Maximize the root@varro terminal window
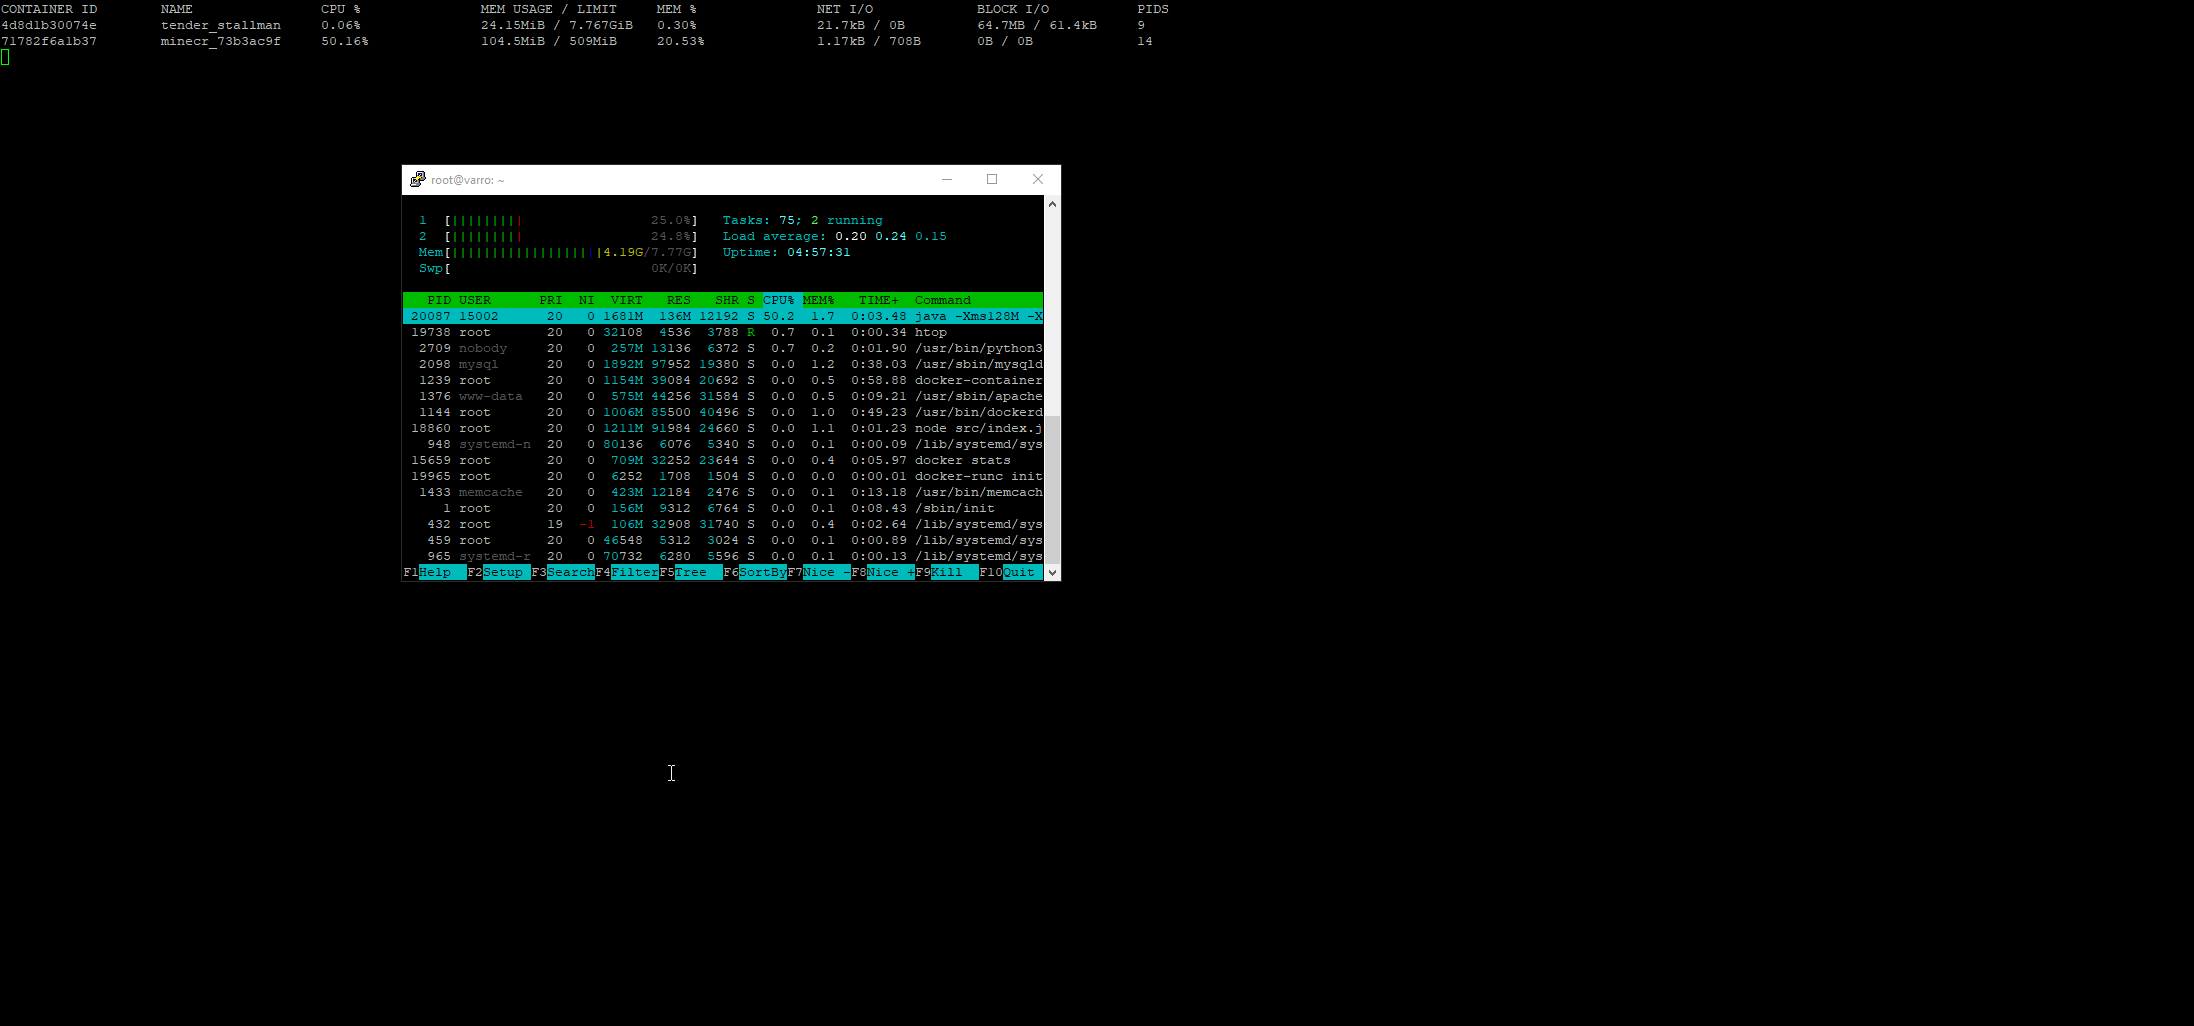This screenshot has height=1026, width=2194. pyautogui.click(x=992, y=180)
